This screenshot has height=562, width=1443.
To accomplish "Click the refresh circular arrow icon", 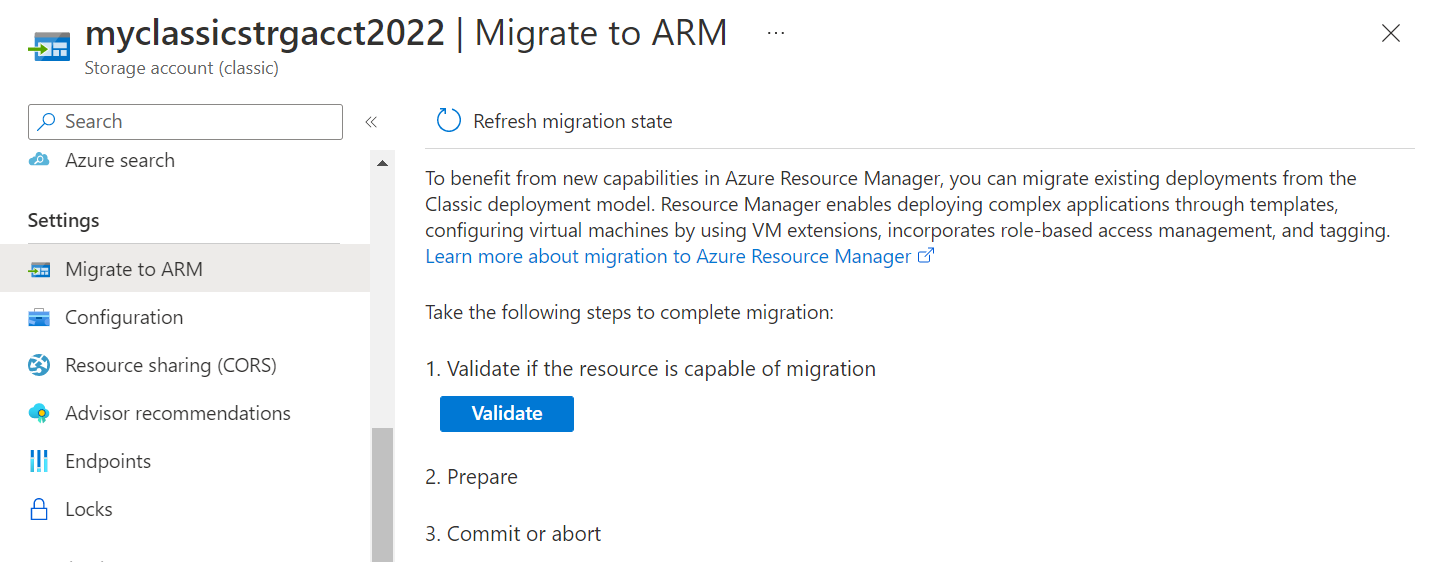I will tap(449, 121).
